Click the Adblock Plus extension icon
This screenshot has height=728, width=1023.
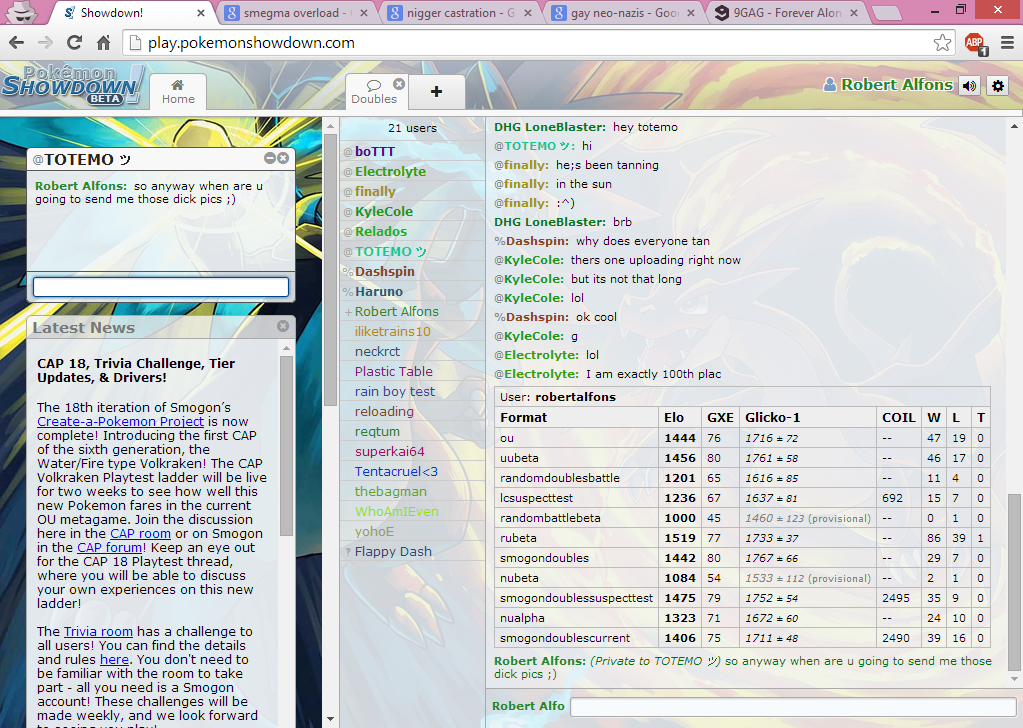click(974, 43)
